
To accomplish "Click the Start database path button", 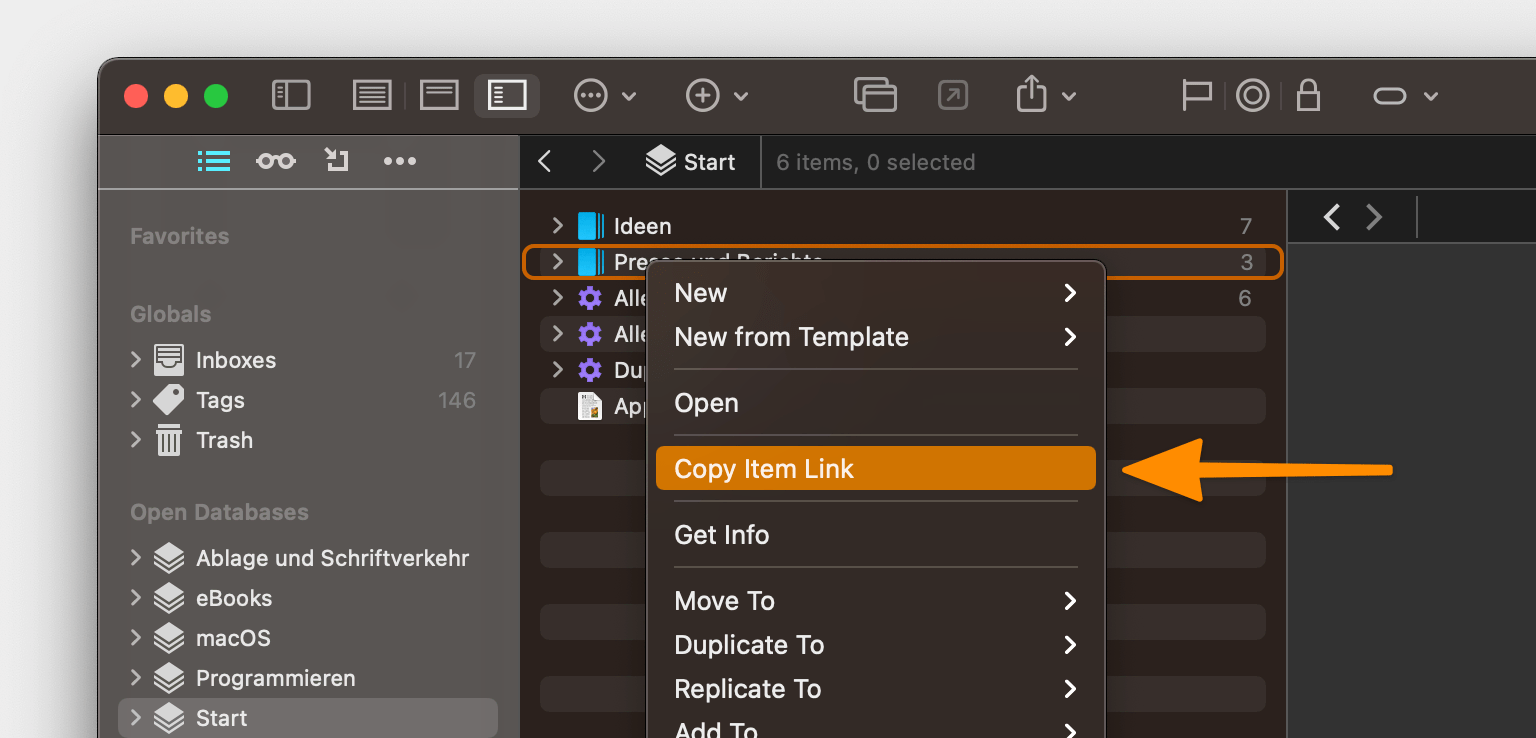I will click(691, 161).
